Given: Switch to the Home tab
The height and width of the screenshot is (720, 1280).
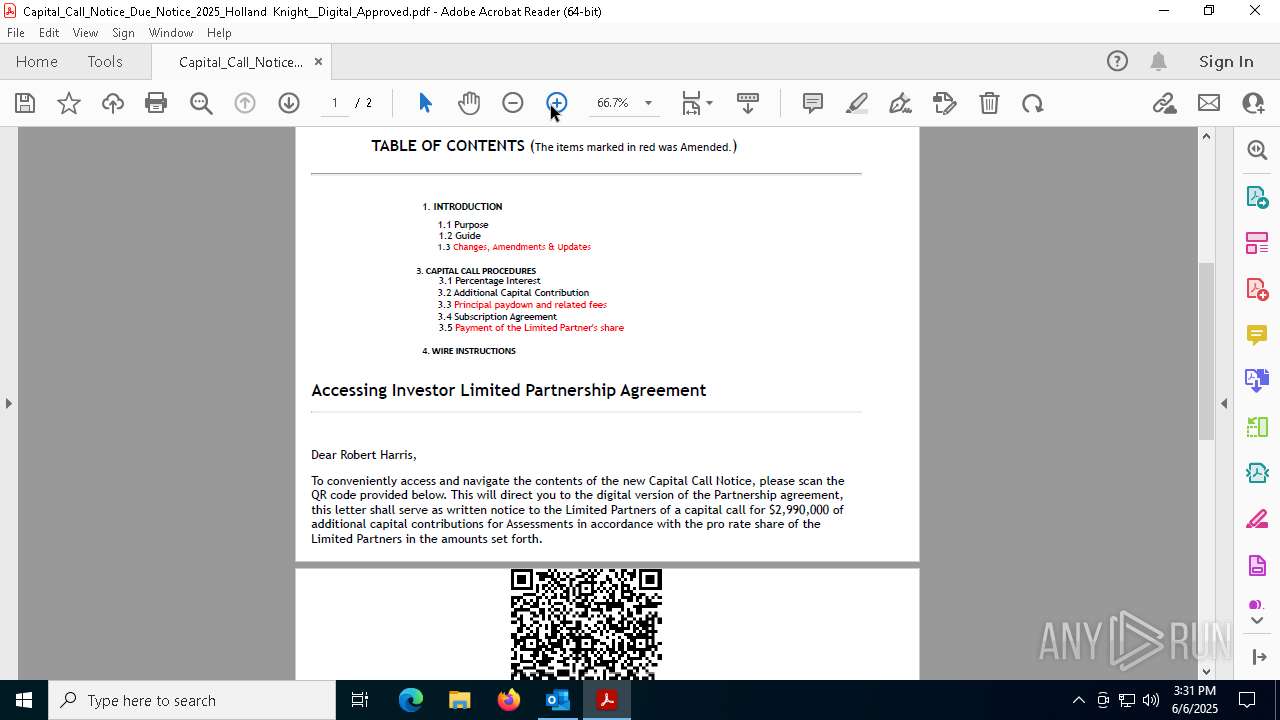Looking at the screenshot, I should pyautogui.click(x=37, y=61).
